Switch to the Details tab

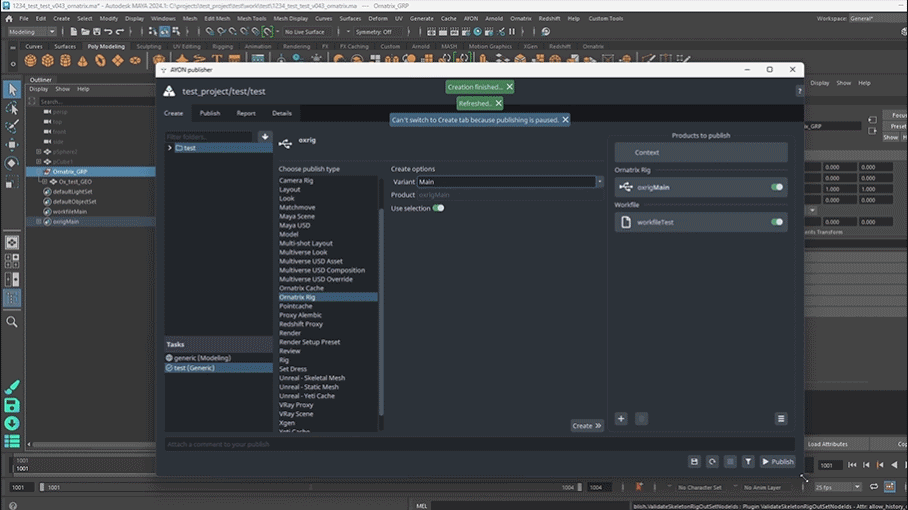tap(282, 113)
